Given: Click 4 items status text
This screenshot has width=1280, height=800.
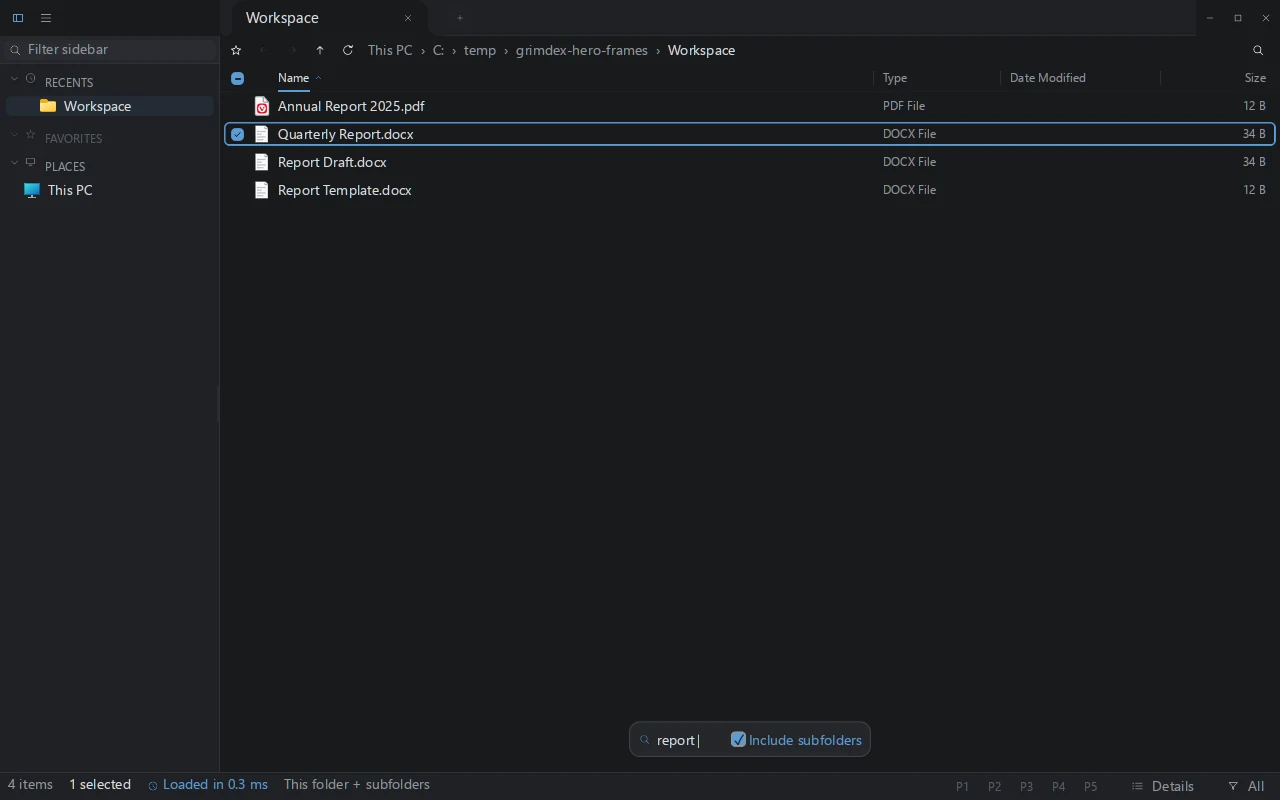Looking at the screenshot, I should [x=30, y=785].
